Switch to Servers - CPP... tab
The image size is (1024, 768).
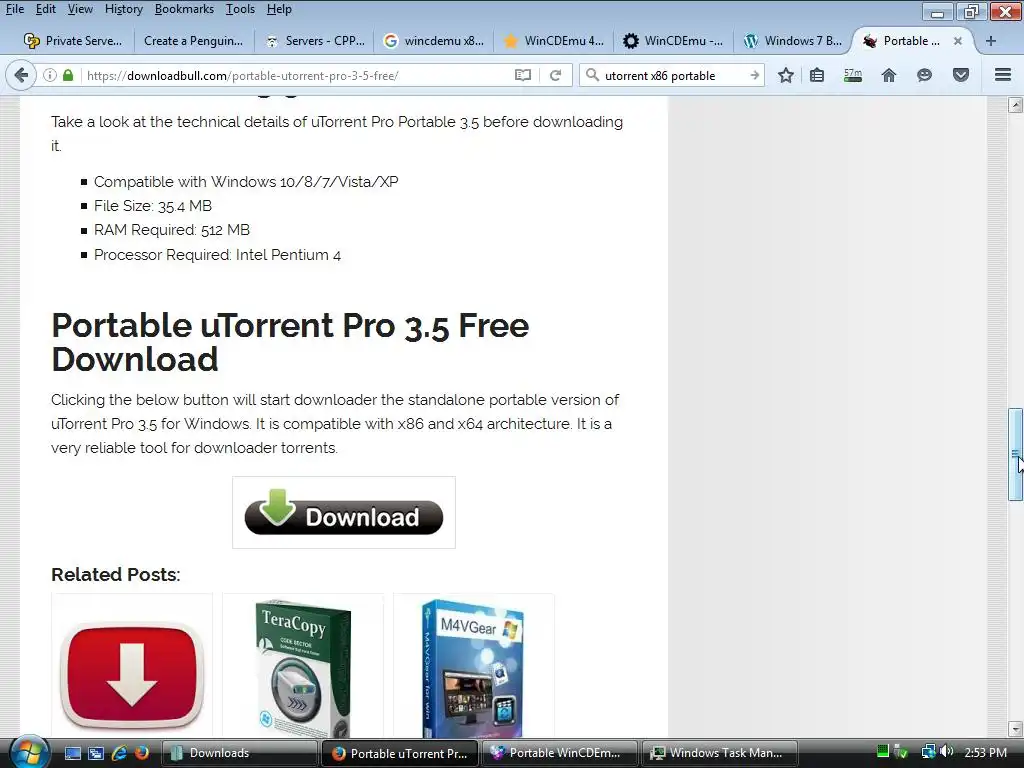coord(314,40)
